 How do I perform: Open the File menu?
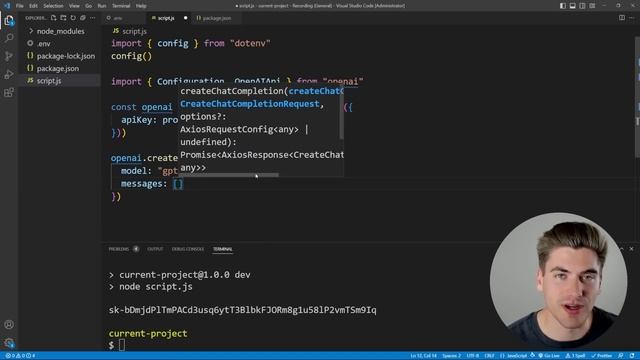click(x=20, y=6)
